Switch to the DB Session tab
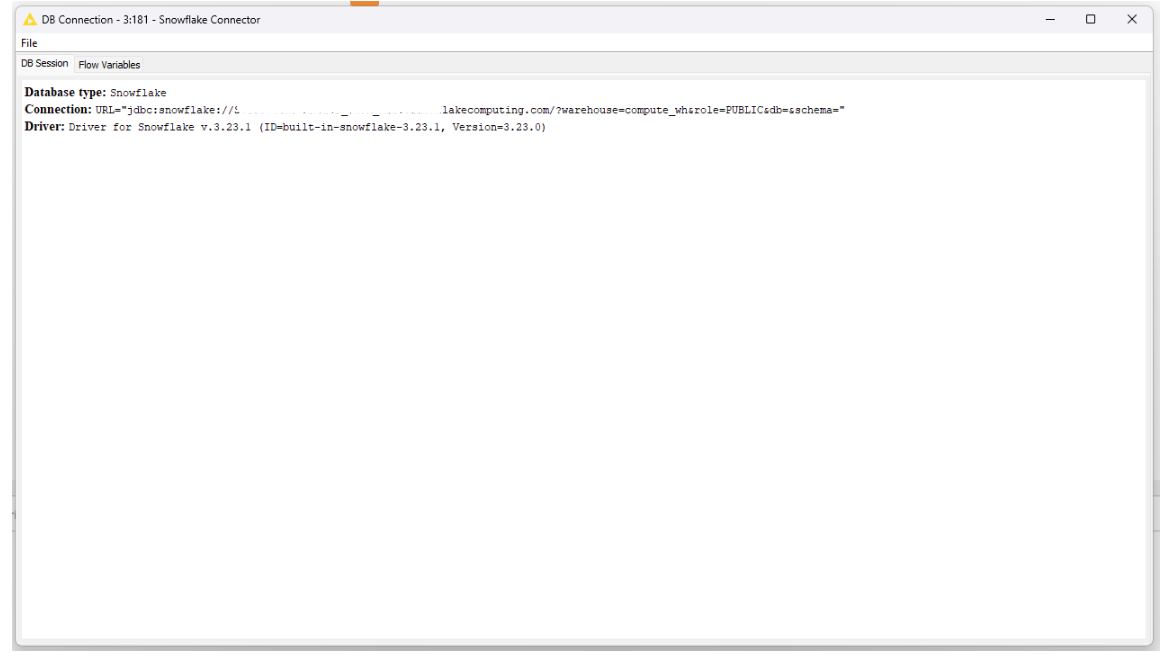 coord(45,64)
